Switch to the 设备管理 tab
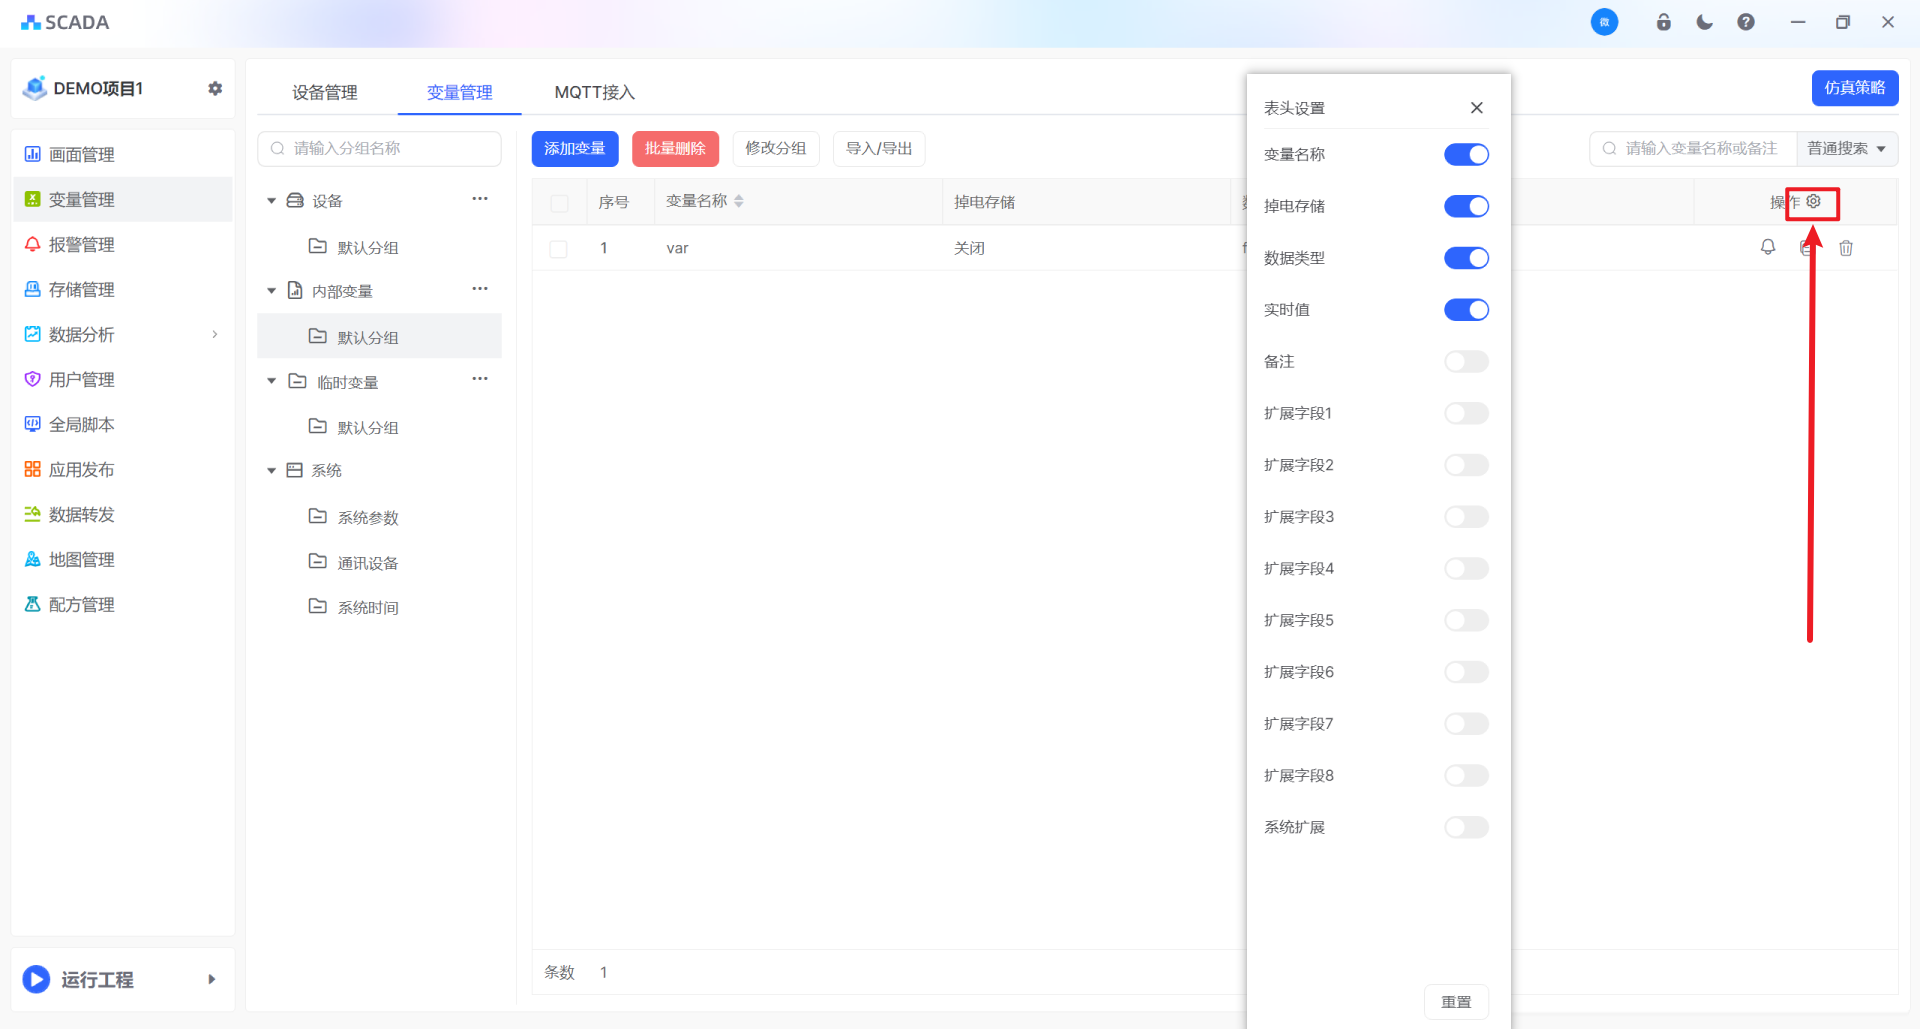Image resolution: width=1920 pixels, height=1029 pixels. point(325,92)
